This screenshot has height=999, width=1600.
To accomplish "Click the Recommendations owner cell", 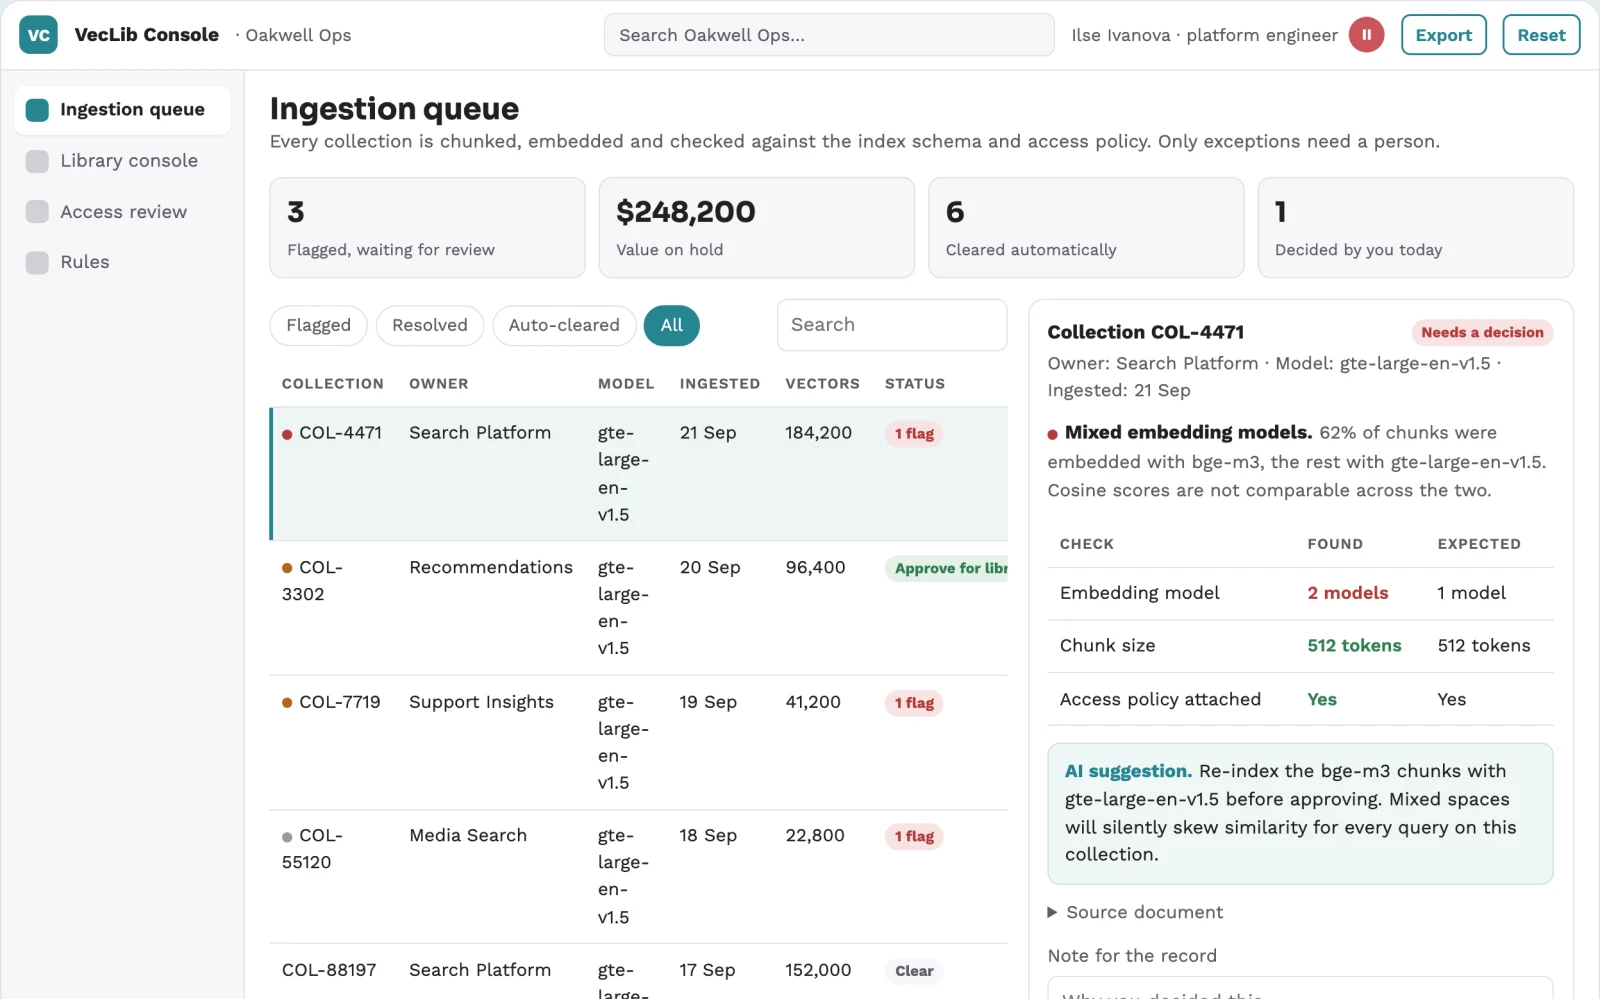I will (x=491, y=568).
